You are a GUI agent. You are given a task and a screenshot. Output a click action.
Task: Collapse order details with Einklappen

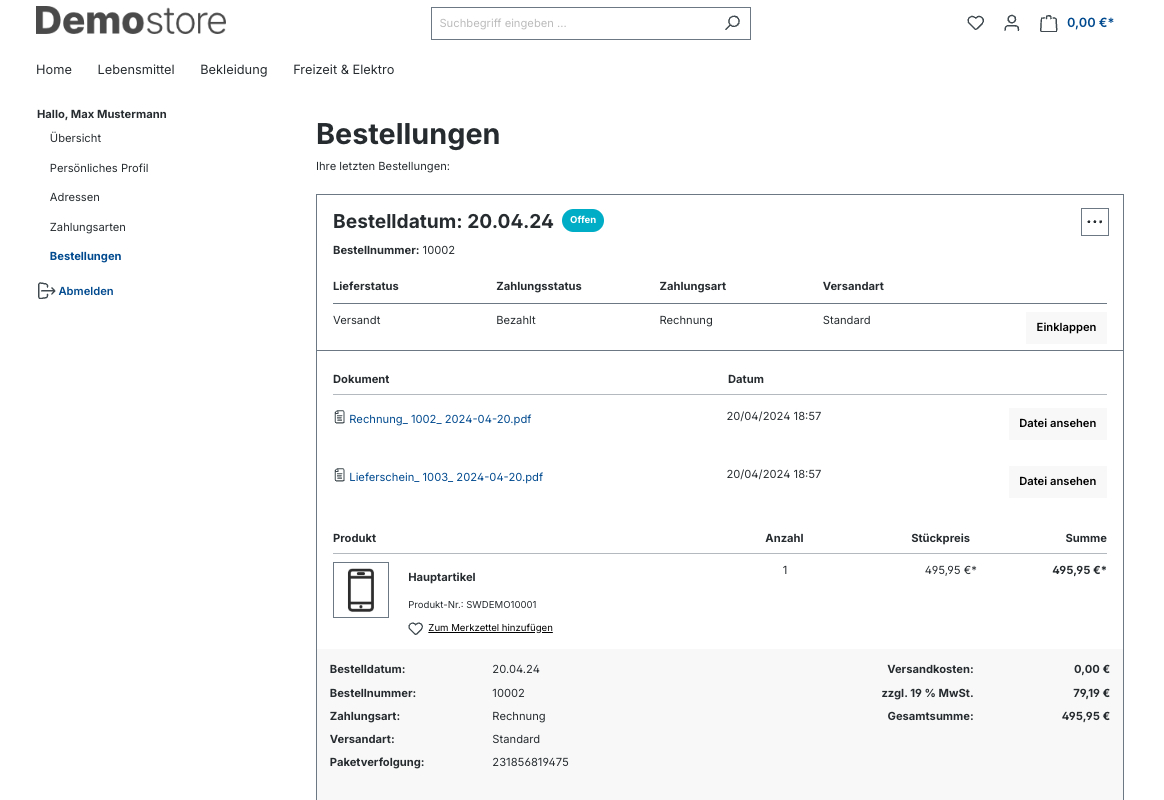(1066, 327)
